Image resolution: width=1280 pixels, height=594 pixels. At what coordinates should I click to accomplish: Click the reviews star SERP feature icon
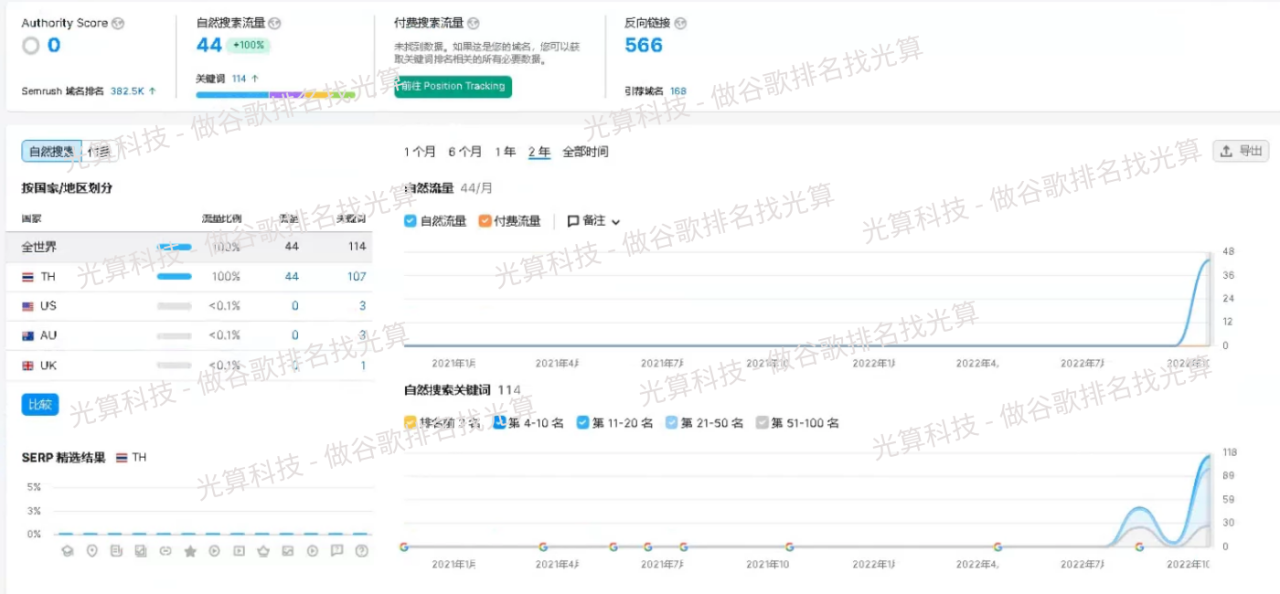(190, 550)
